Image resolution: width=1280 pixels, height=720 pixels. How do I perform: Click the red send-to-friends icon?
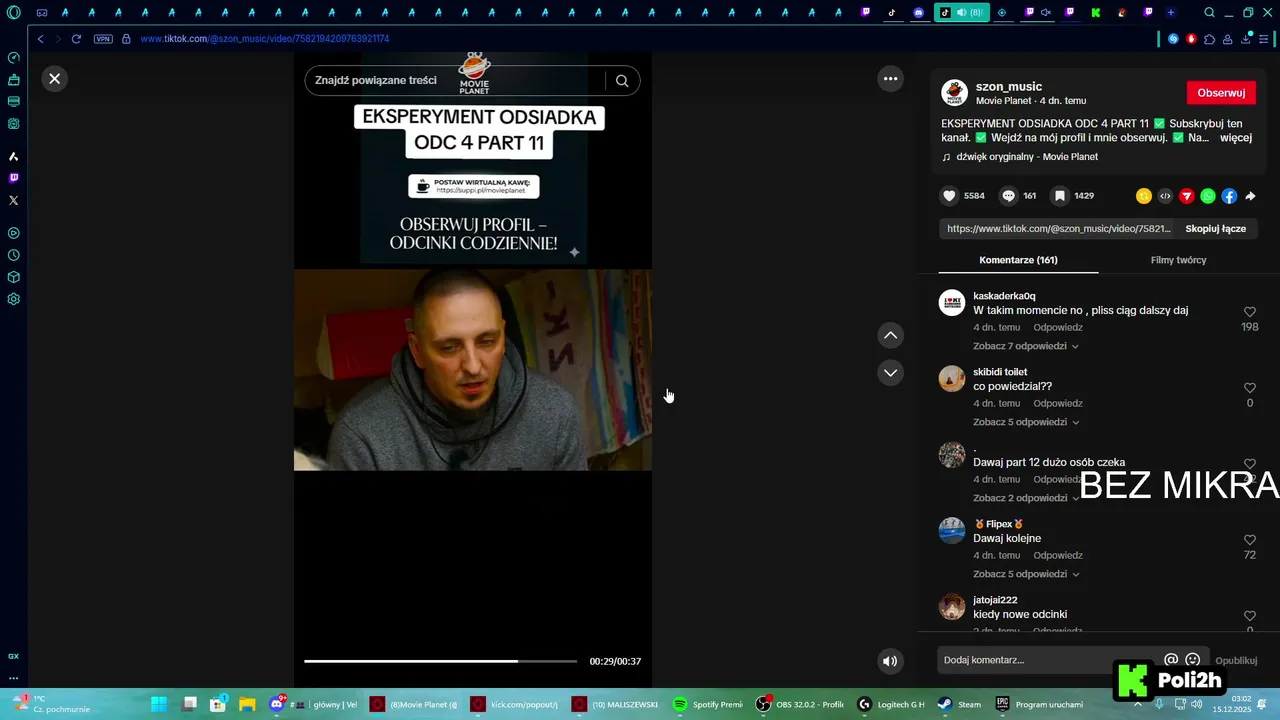point(1187,196)
